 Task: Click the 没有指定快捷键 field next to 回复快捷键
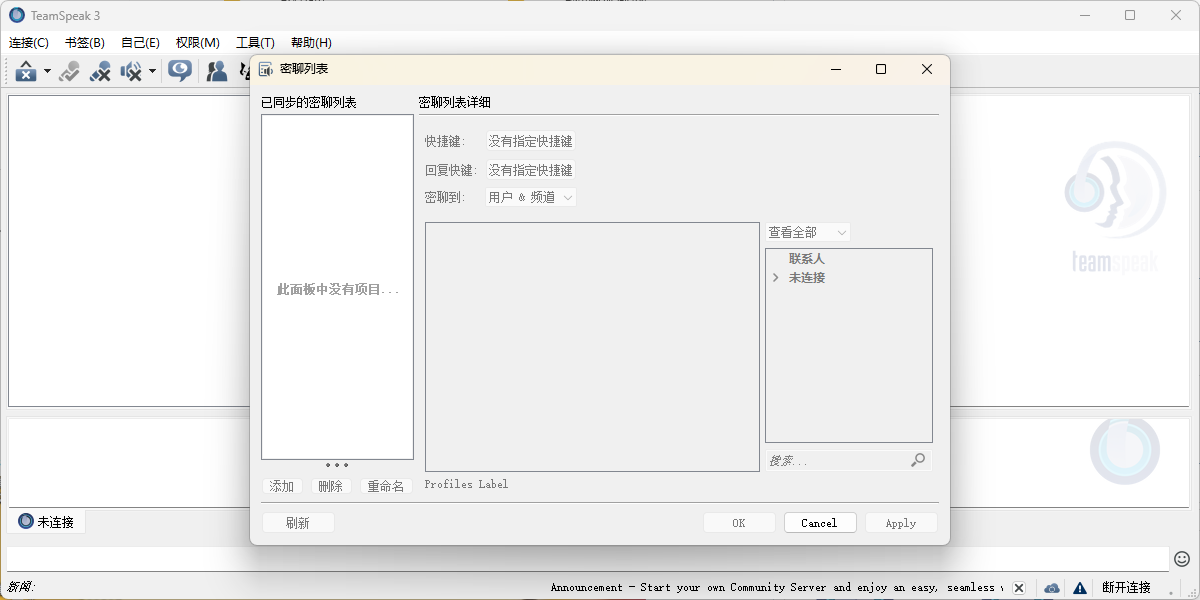coord(530,170)
